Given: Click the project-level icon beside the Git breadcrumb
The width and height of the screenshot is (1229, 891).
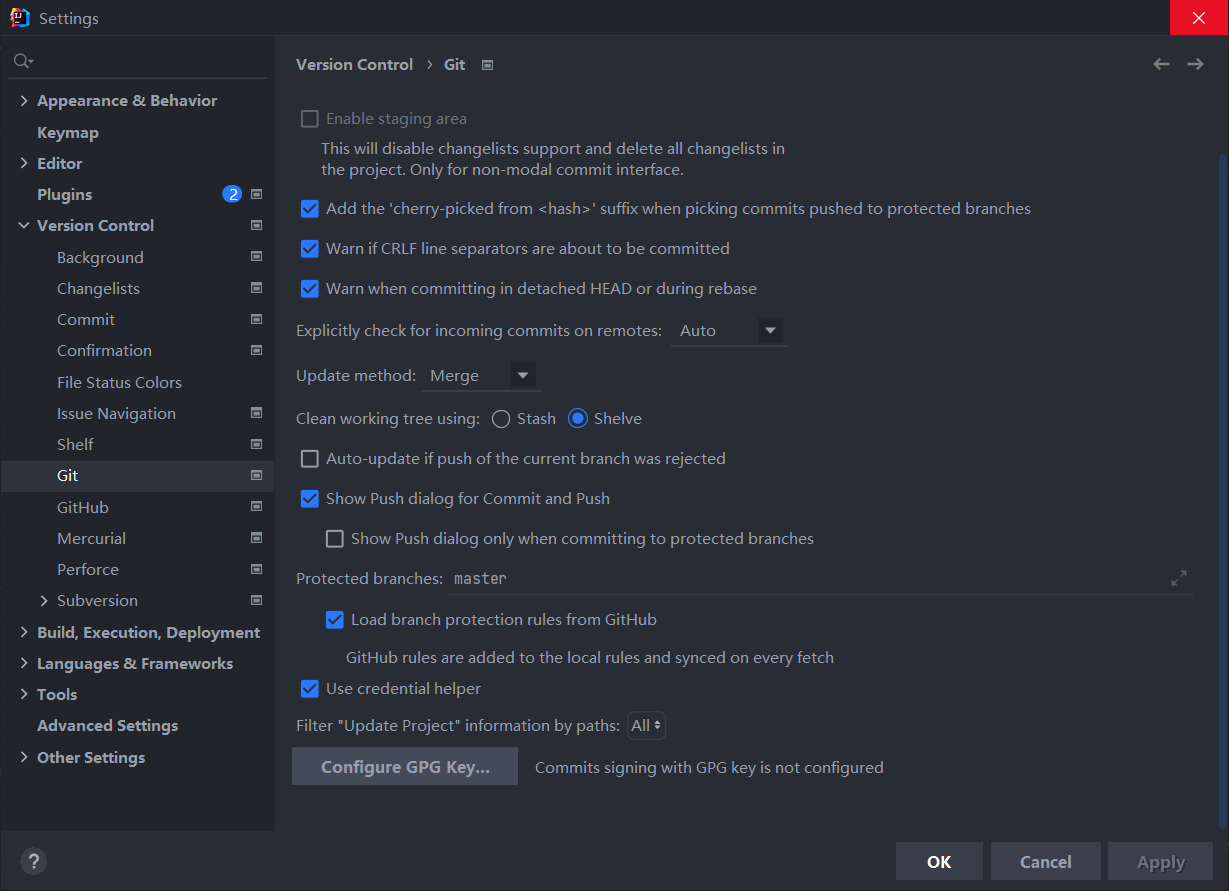Looking at the screenshot, I should point(488,65).
